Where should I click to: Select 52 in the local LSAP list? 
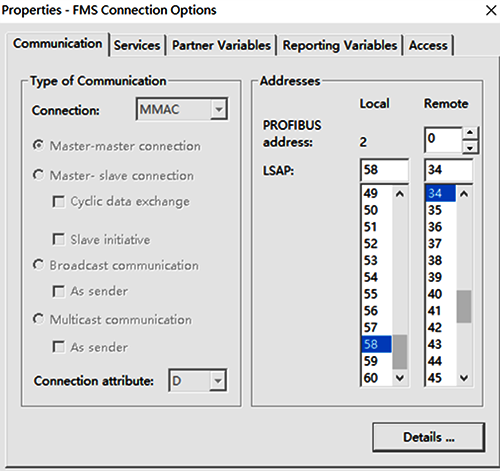pyautogui.click(x=377, y=244)
